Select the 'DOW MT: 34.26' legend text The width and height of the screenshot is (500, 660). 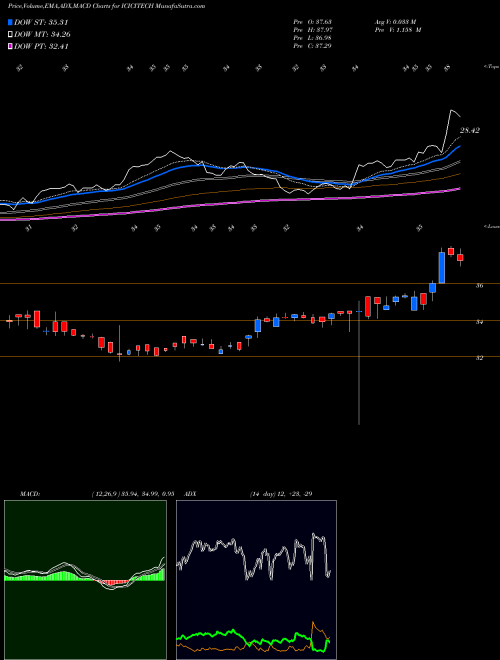coord(42,35)
